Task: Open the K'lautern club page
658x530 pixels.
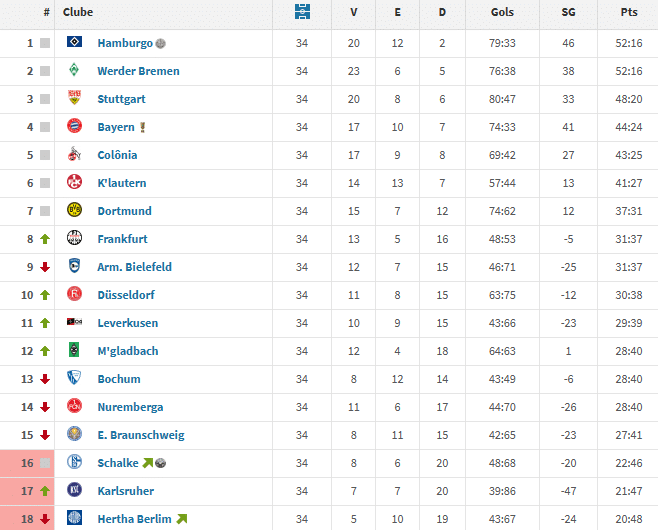Action: [122, 183]
